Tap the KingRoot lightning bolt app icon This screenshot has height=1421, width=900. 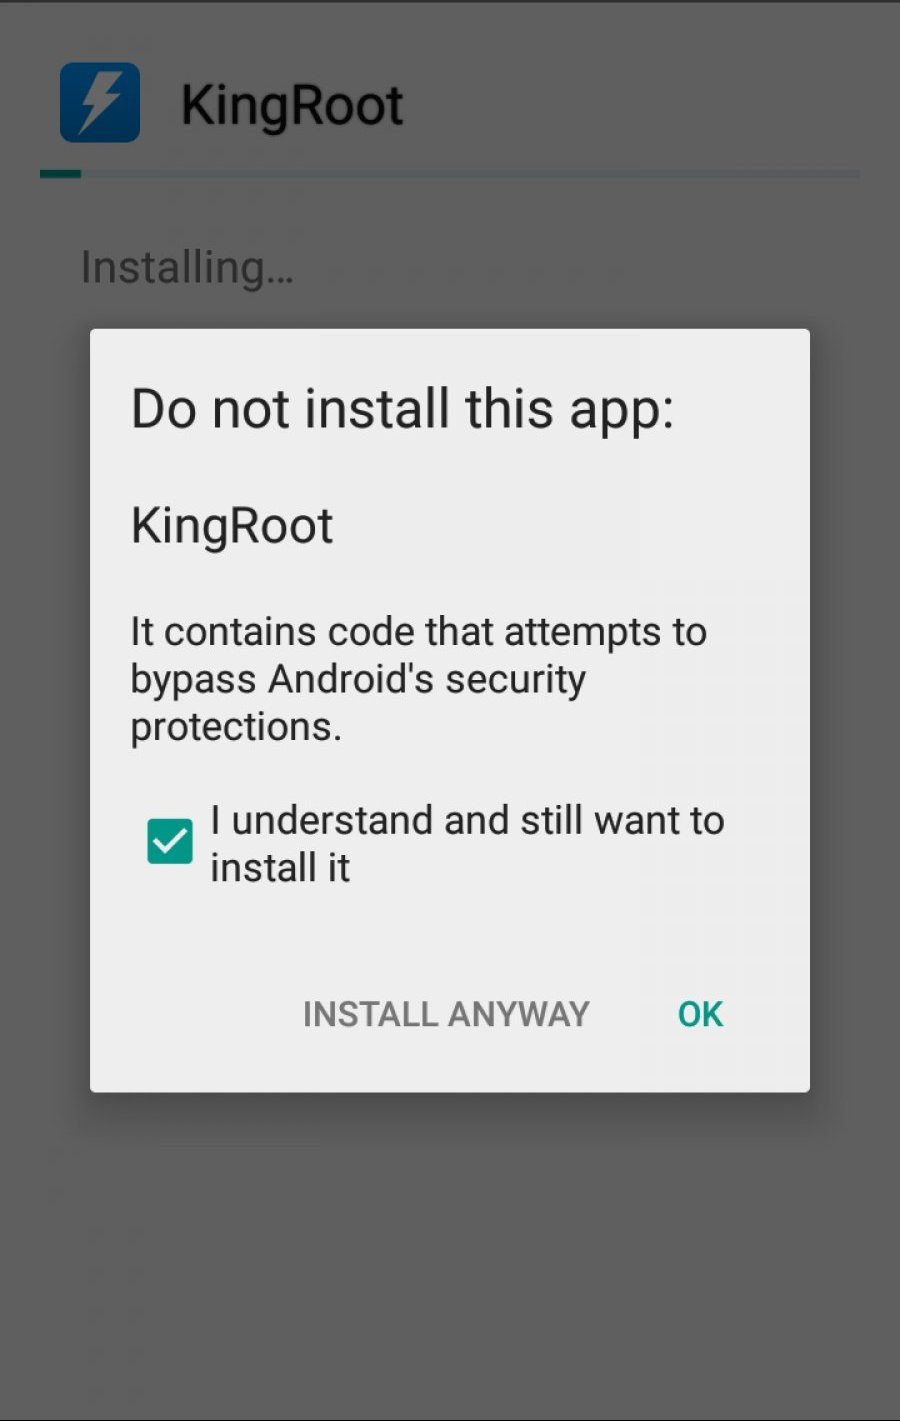tap(99, 103)
